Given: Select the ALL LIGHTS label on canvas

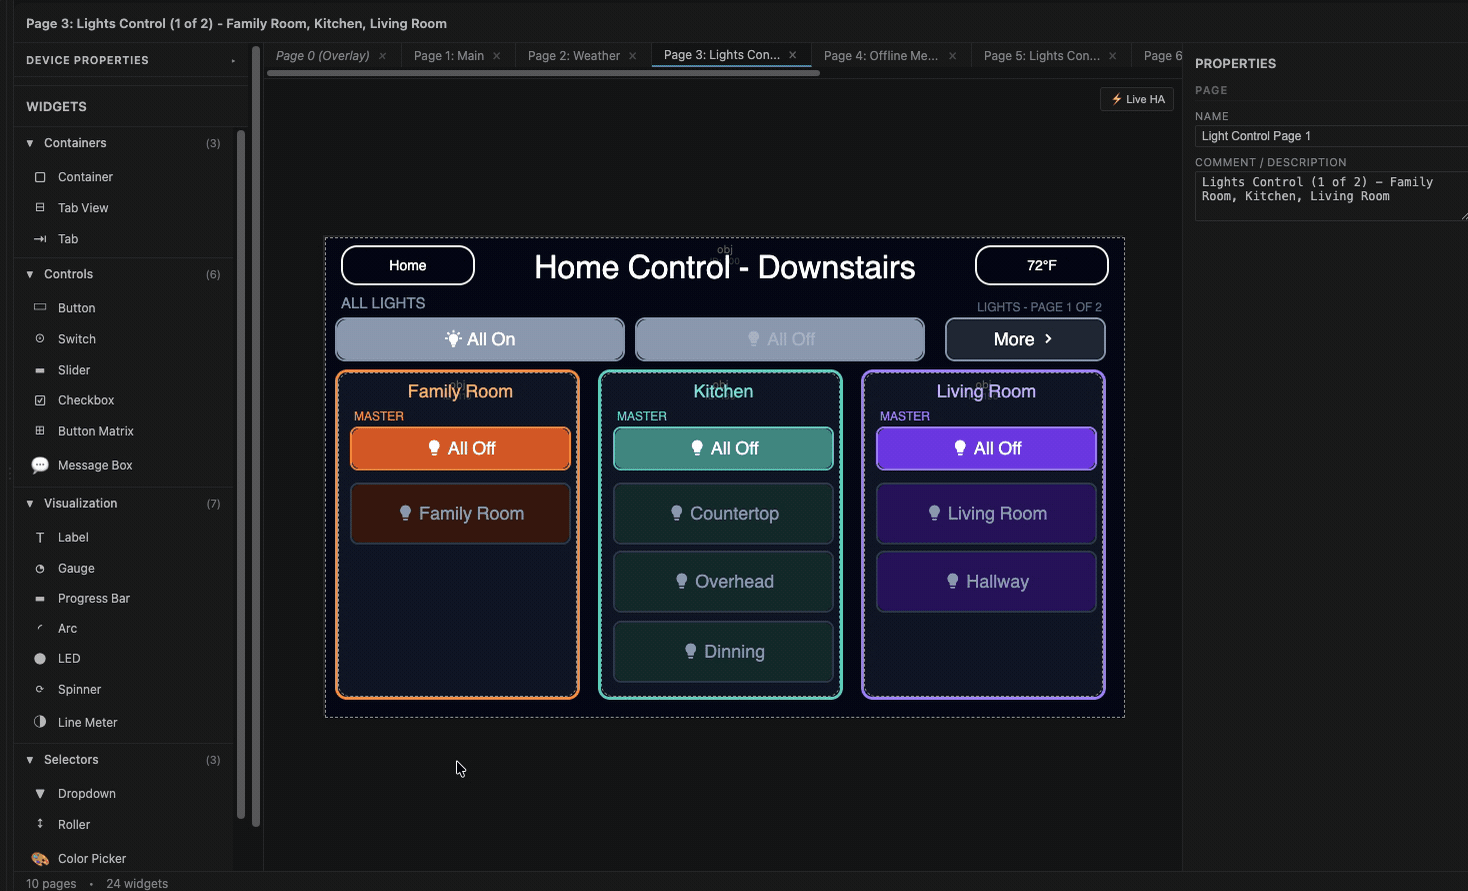Looking at the screenshot, I should coord(383,303).
